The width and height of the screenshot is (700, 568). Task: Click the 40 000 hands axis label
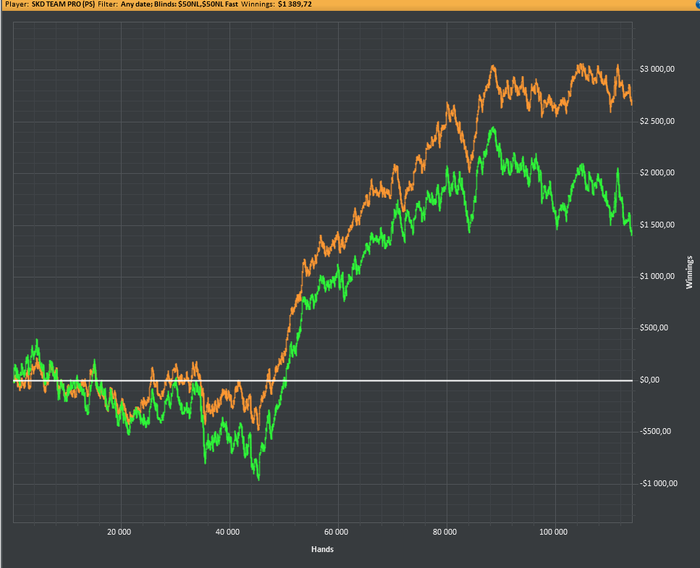tap(228, 532)
